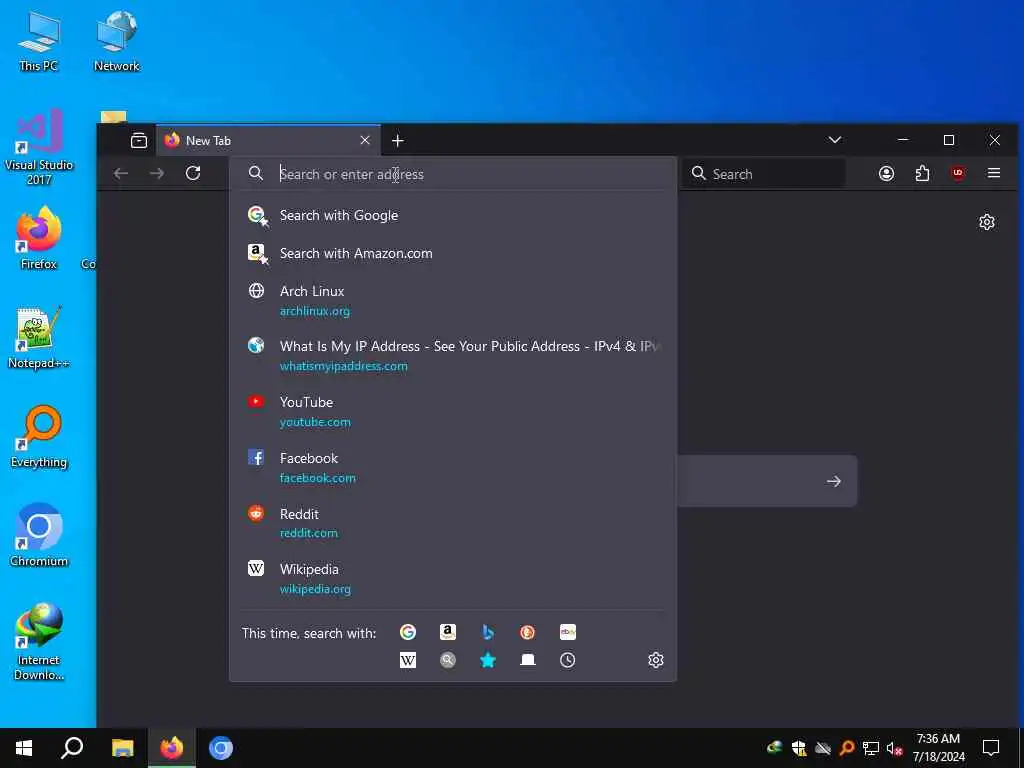Click the Forward navigation arrow
Viewport: 1024px width, 768px height.
157,173
